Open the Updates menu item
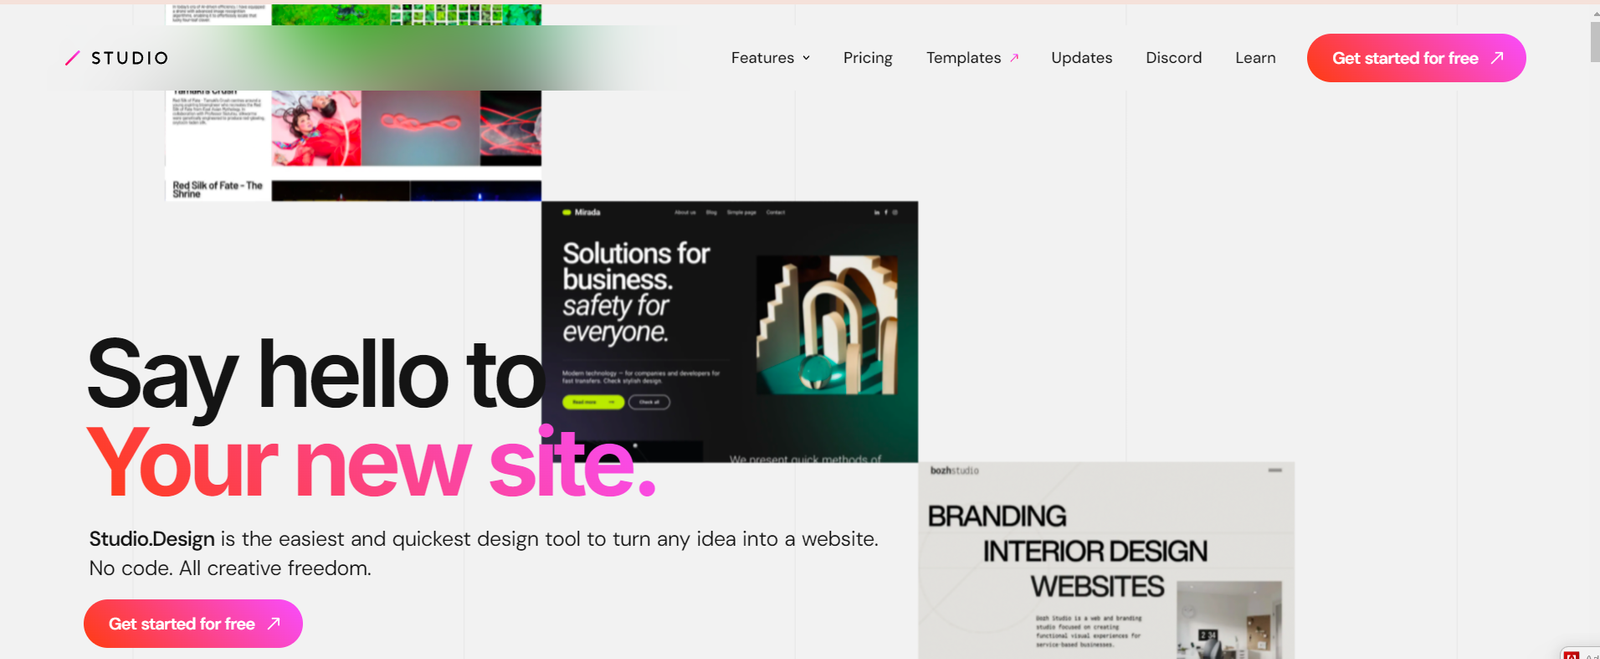 point(1081,58)
